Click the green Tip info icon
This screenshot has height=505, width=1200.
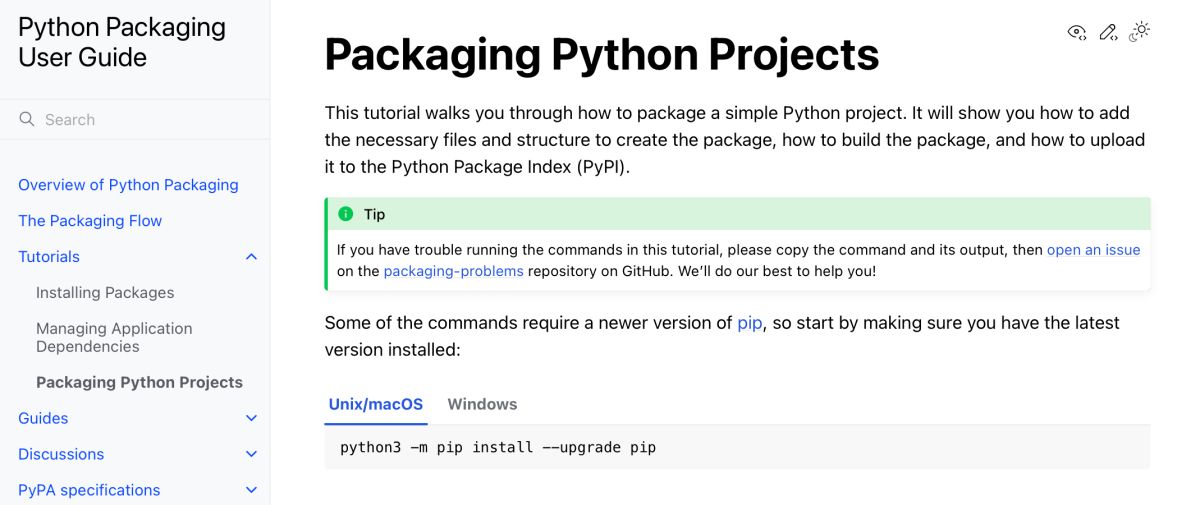point(346,214)
